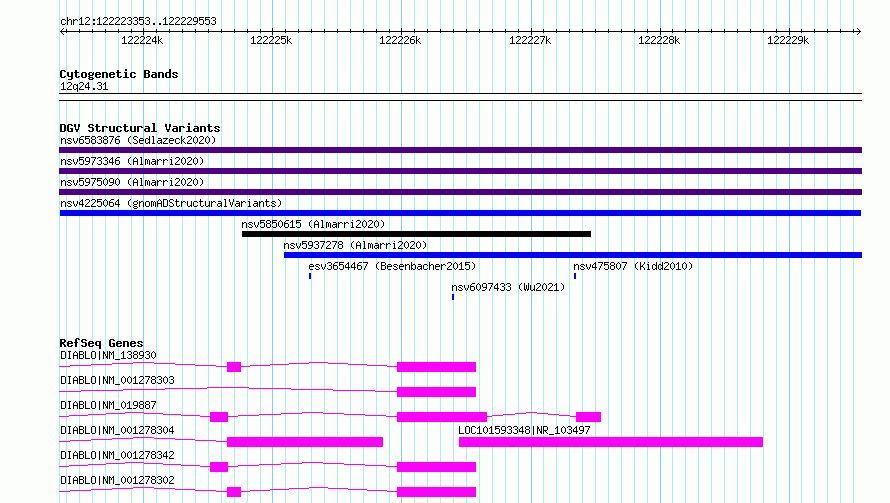
Task: Click the 122228k ruler position label
Action: [659, 40]
